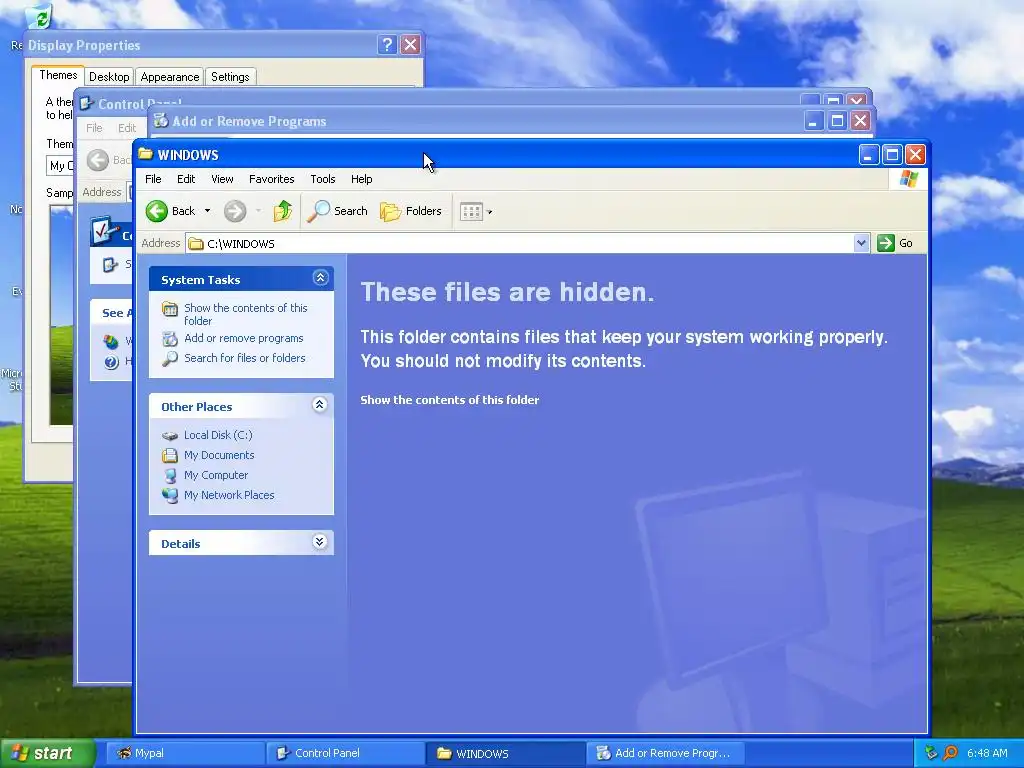Click the Display Properties help question button

pyautogui.click(x=387, y=44)
